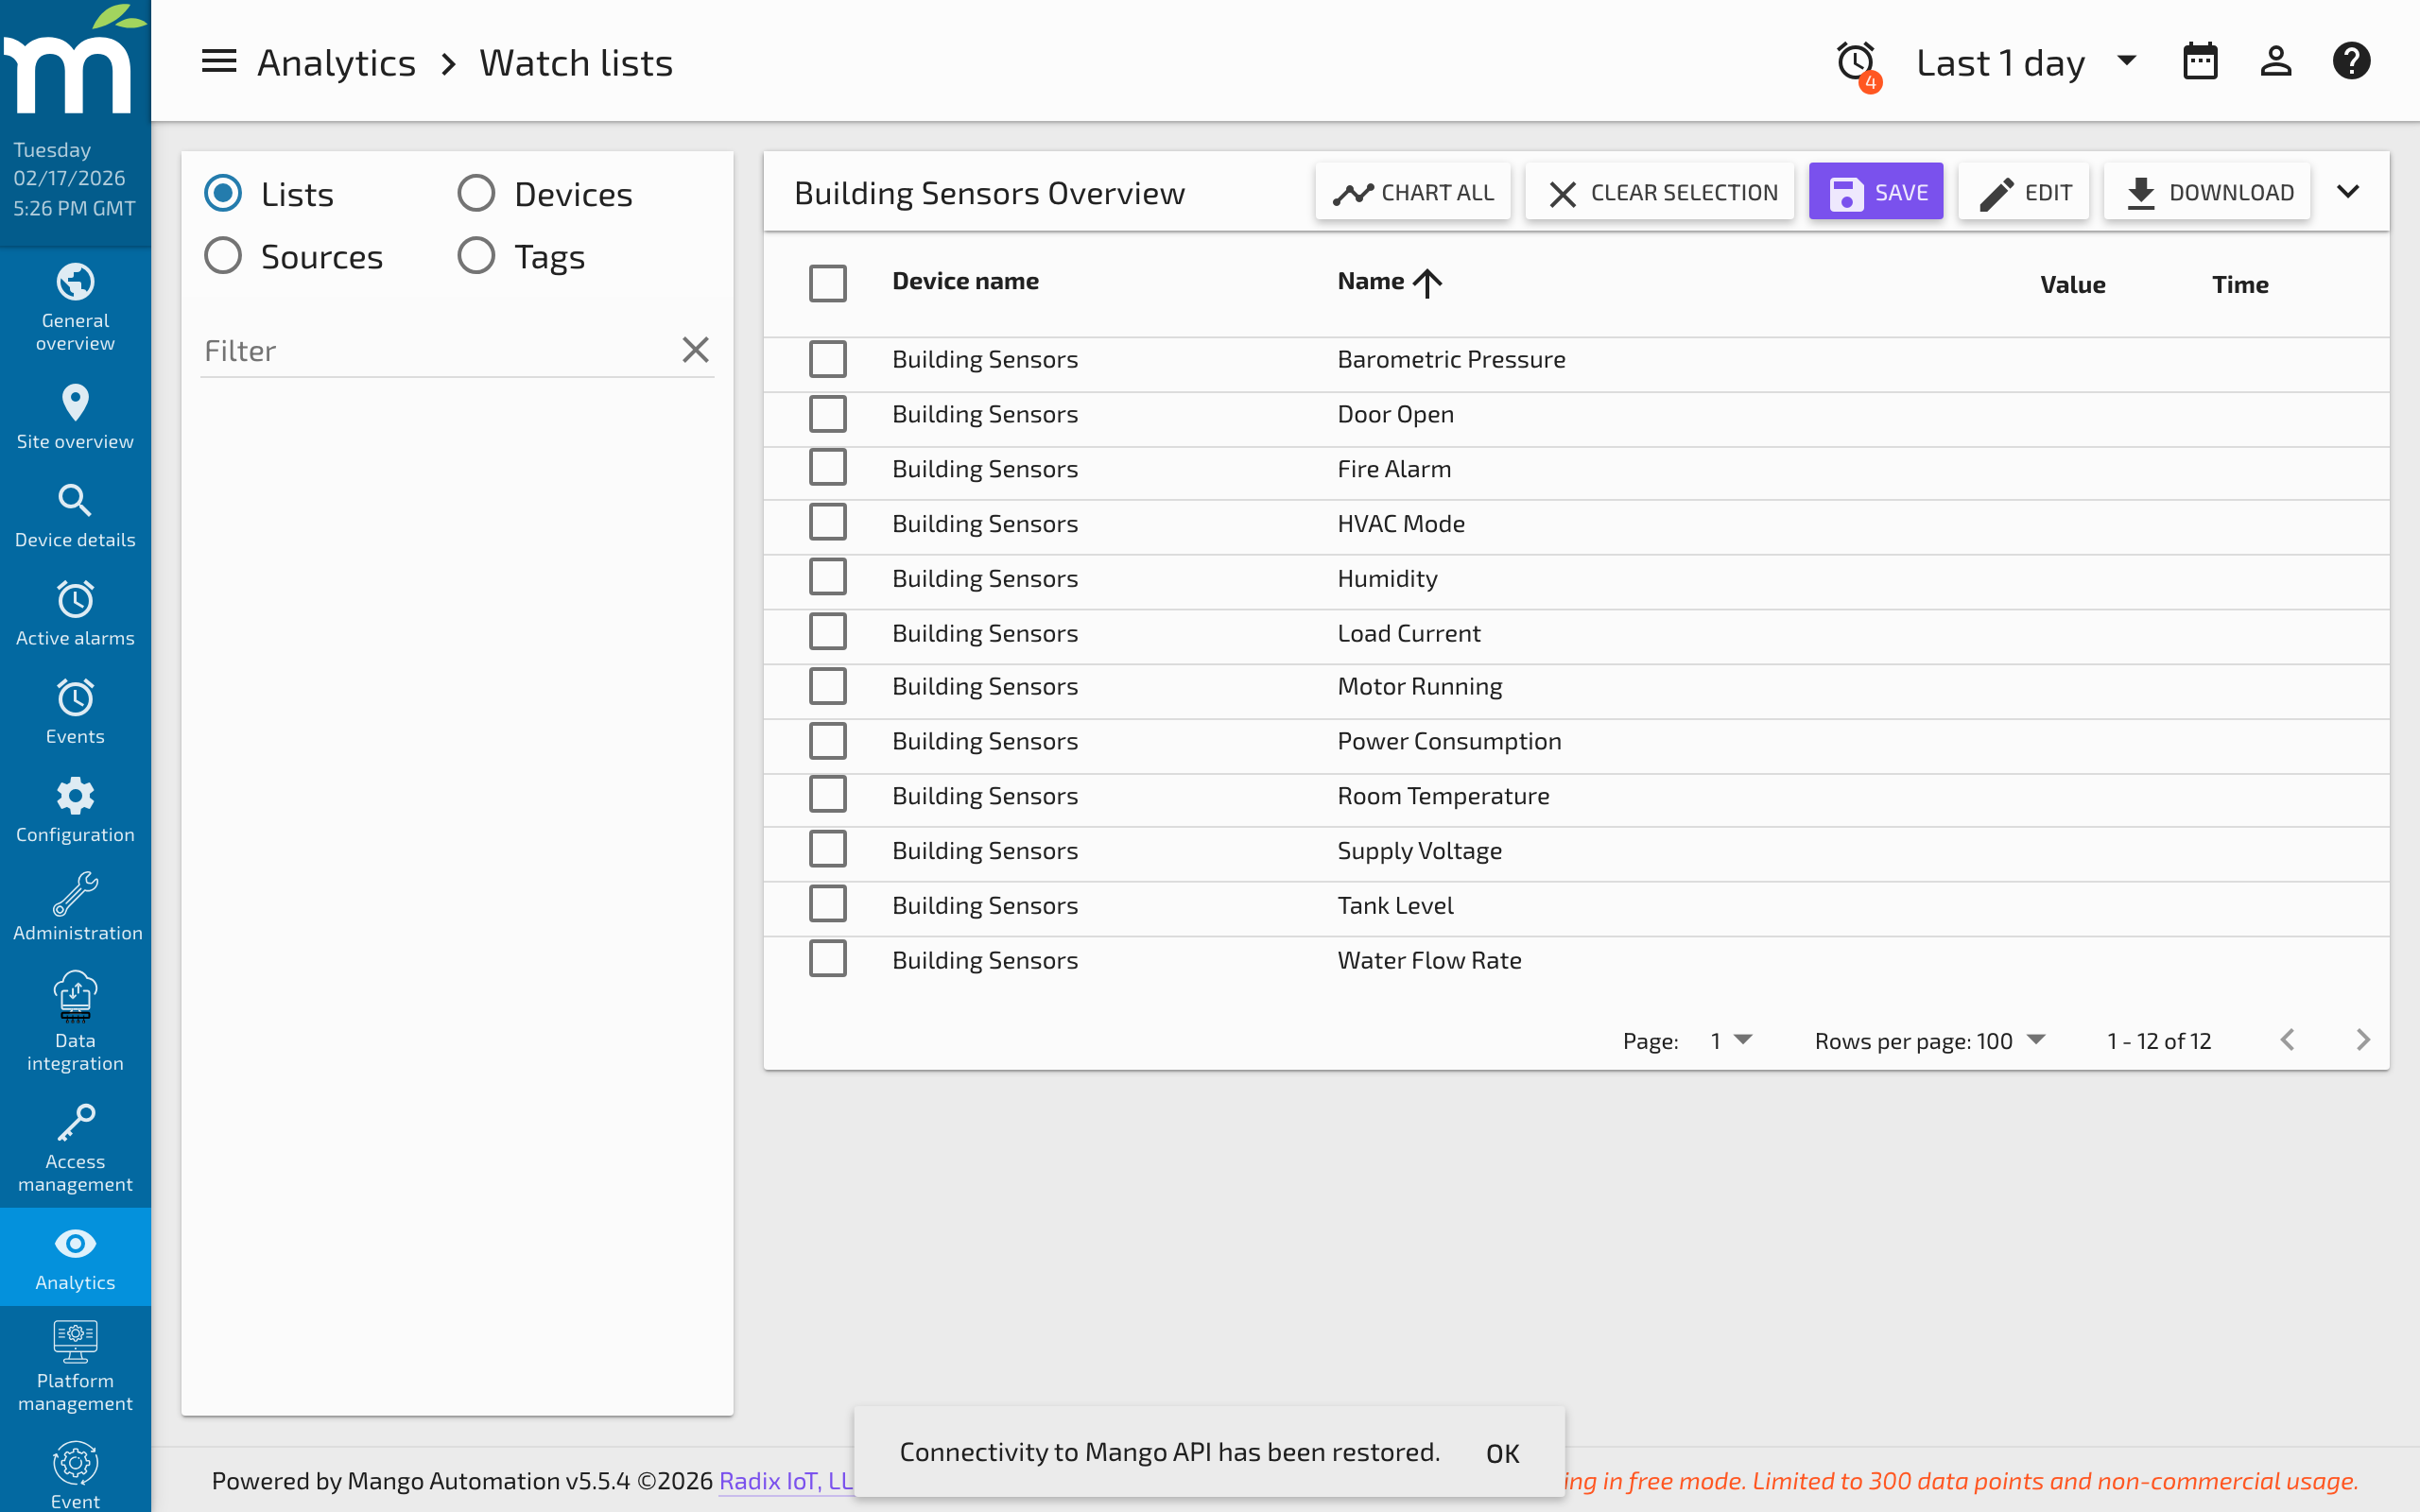View Active alarms from the sidebar
The image size is (2420, 1512).
coord(75,612)
